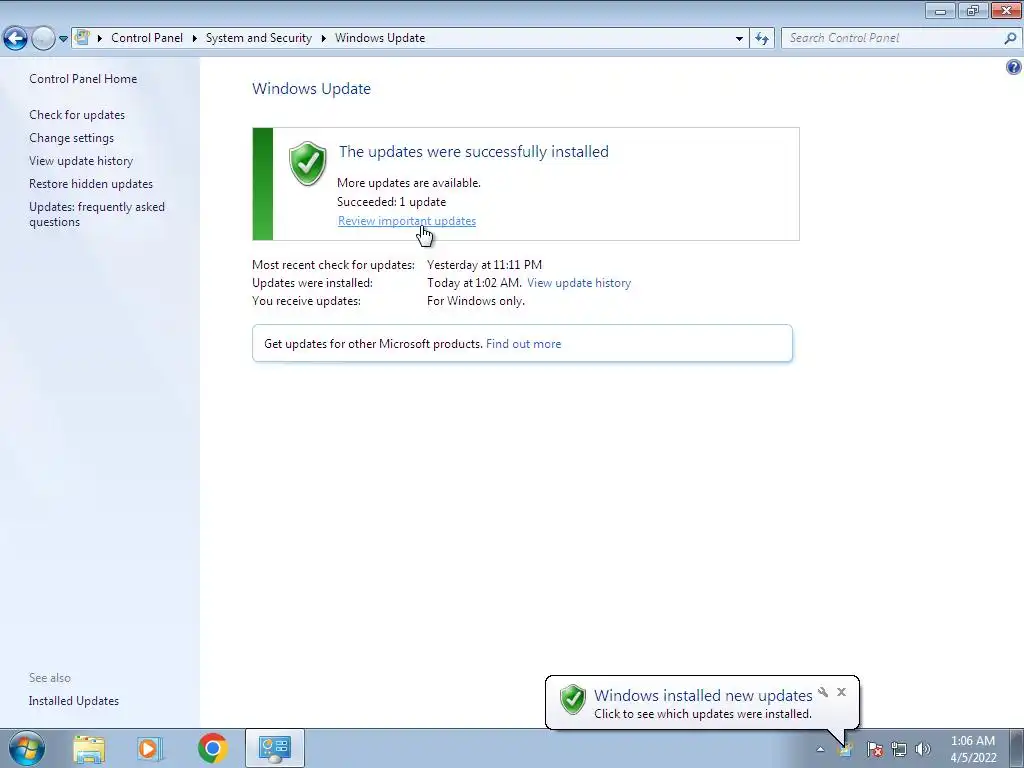The image size is (1024, 768).
Task: Open the Windows Start menu orb
Action: click(27, 748)
